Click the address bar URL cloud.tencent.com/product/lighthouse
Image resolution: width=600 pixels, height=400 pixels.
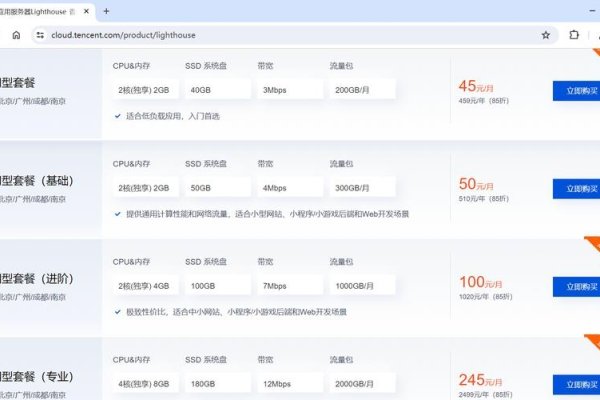123,35
